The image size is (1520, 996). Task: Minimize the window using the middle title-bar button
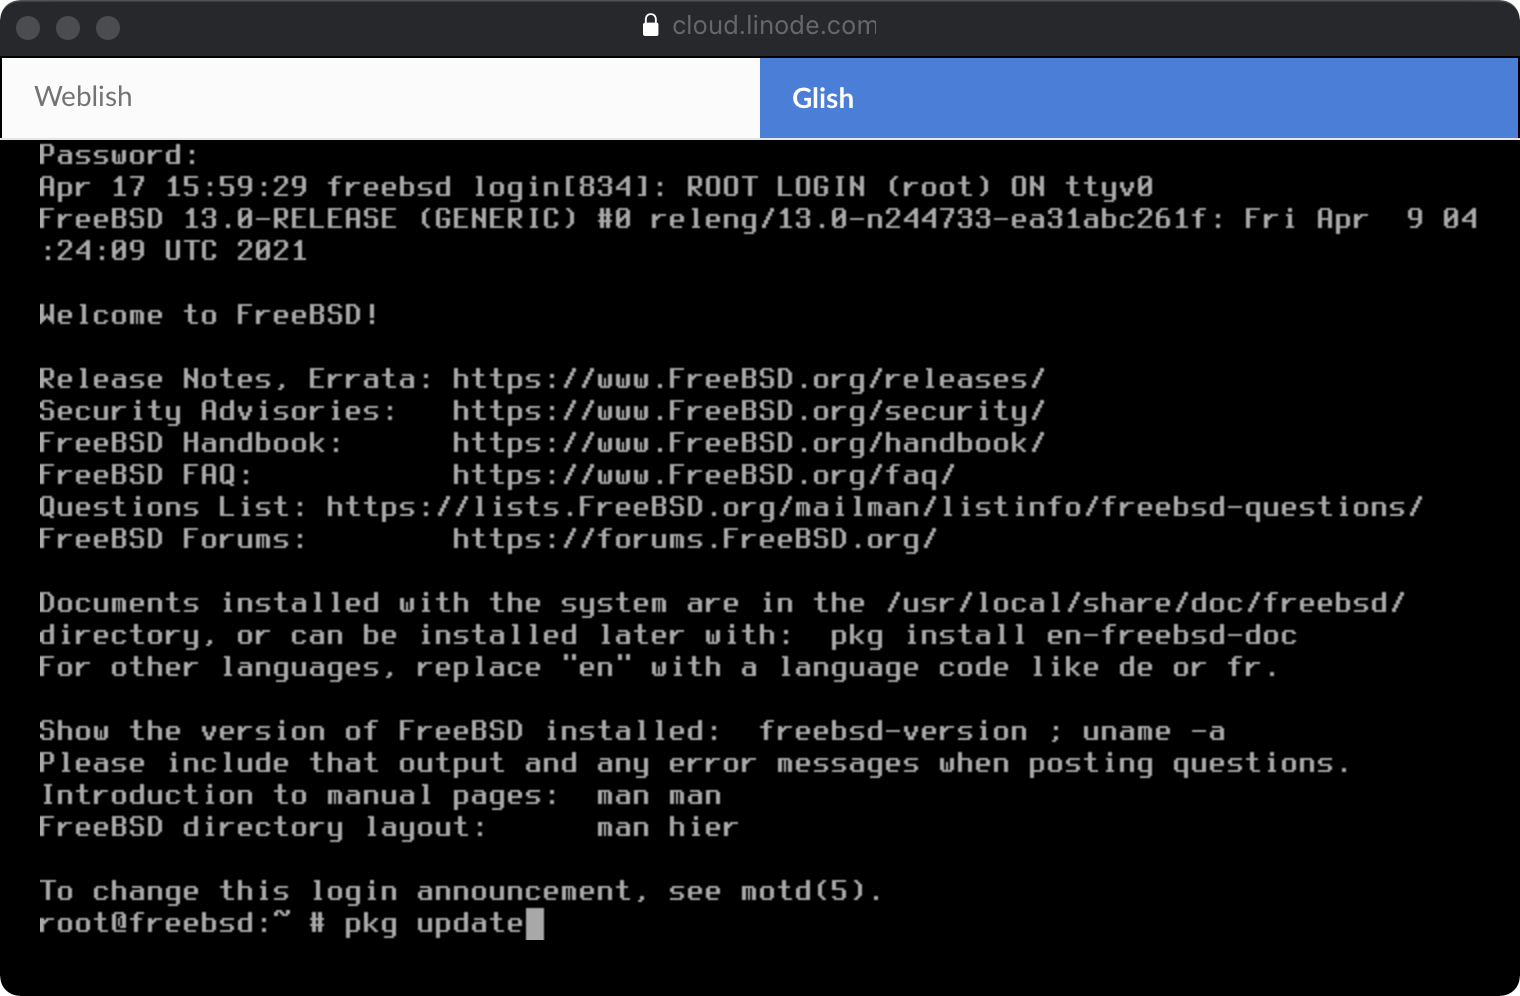68,28
